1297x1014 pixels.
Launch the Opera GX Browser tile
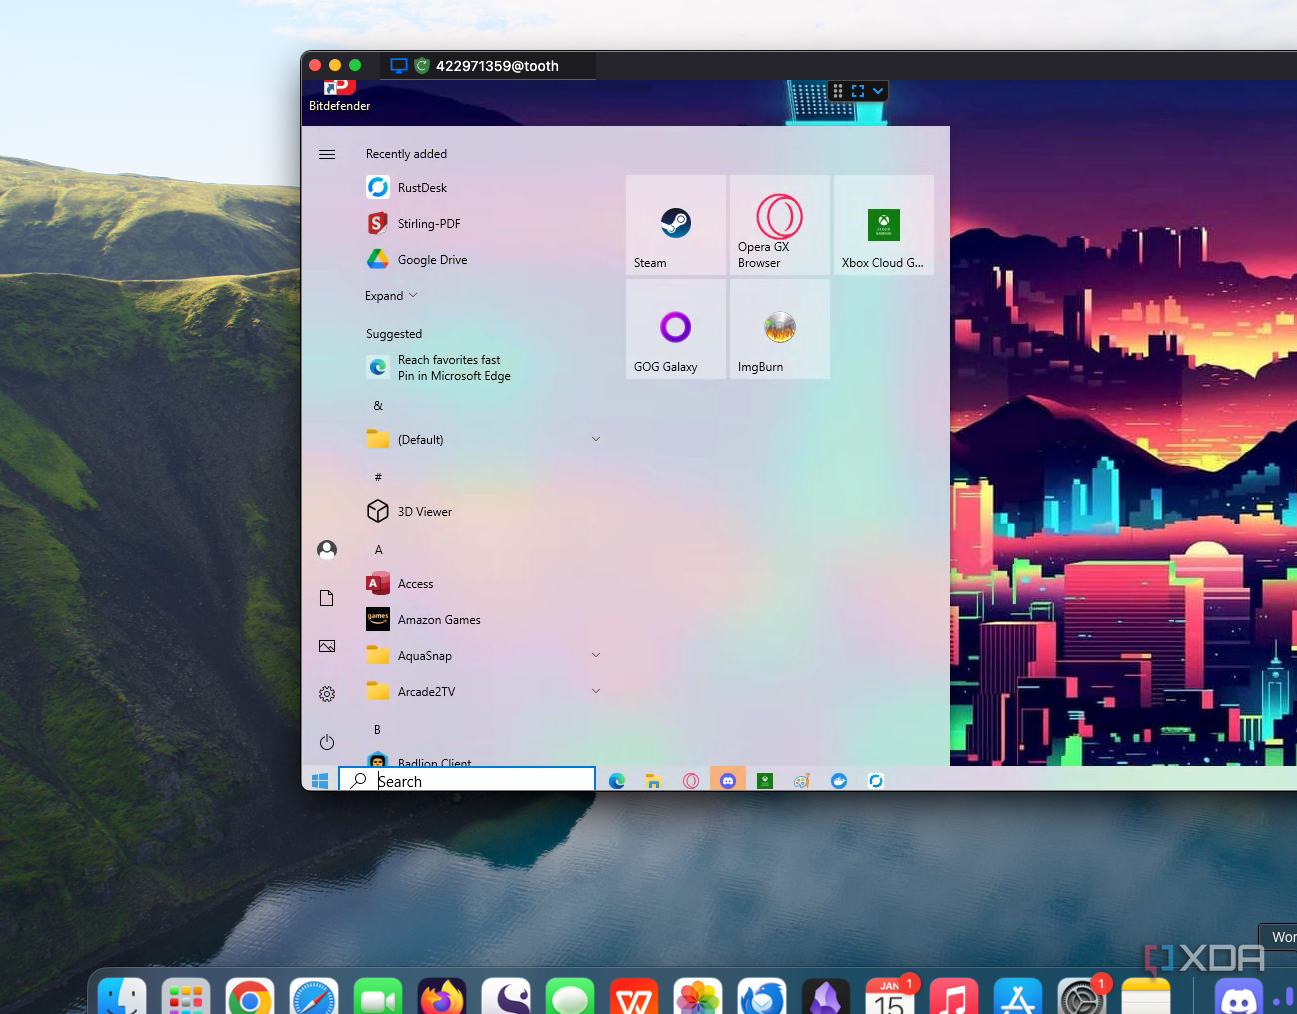pyautogui.click(x=780, y=225)
